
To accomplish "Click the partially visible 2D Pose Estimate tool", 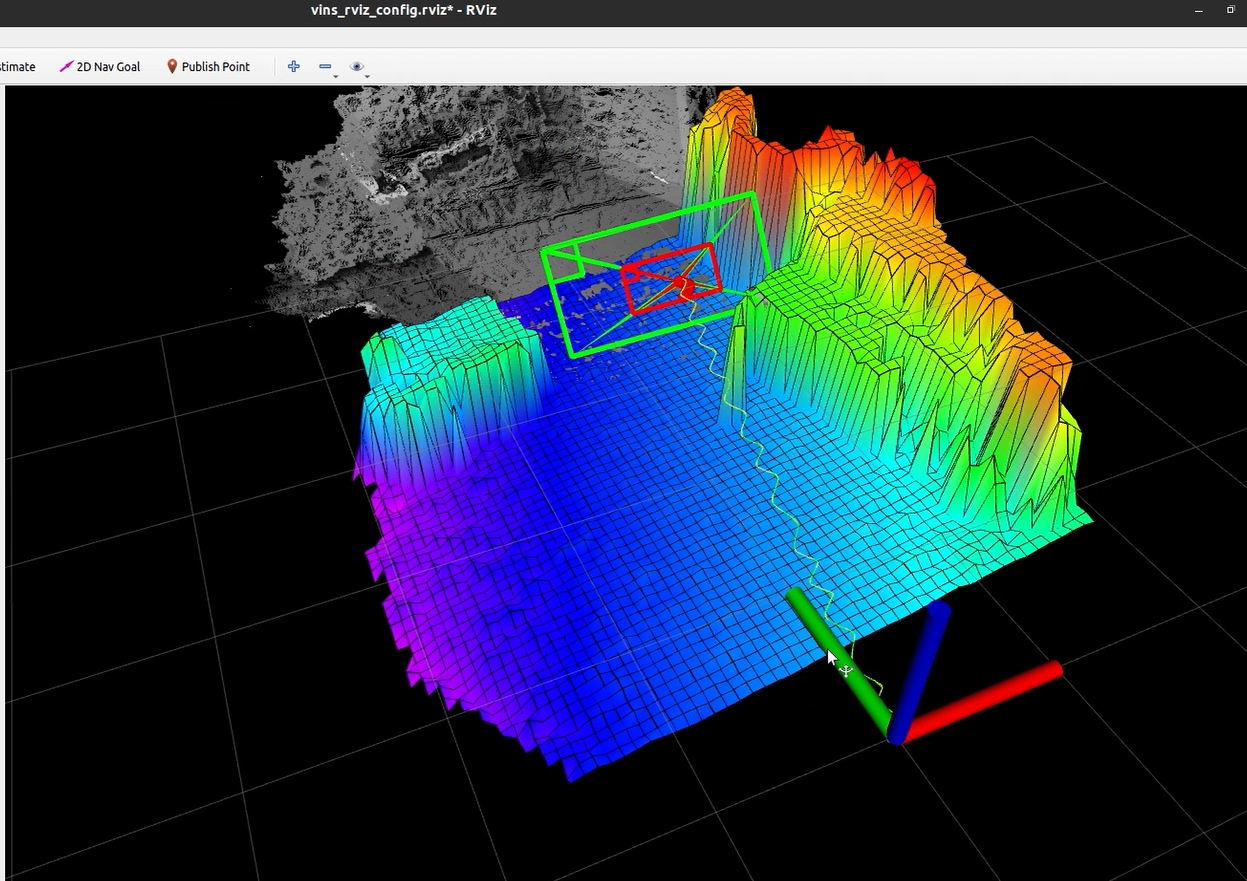I will click(17, 67).
